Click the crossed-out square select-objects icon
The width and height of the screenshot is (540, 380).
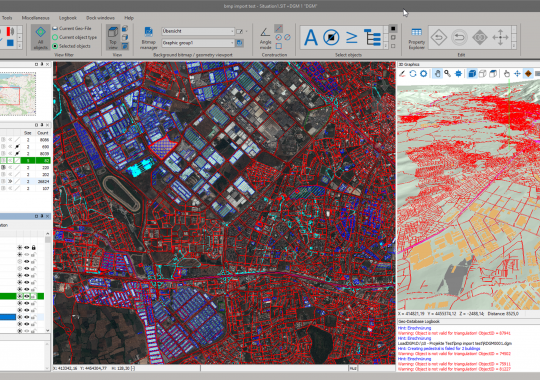[331, 37]
